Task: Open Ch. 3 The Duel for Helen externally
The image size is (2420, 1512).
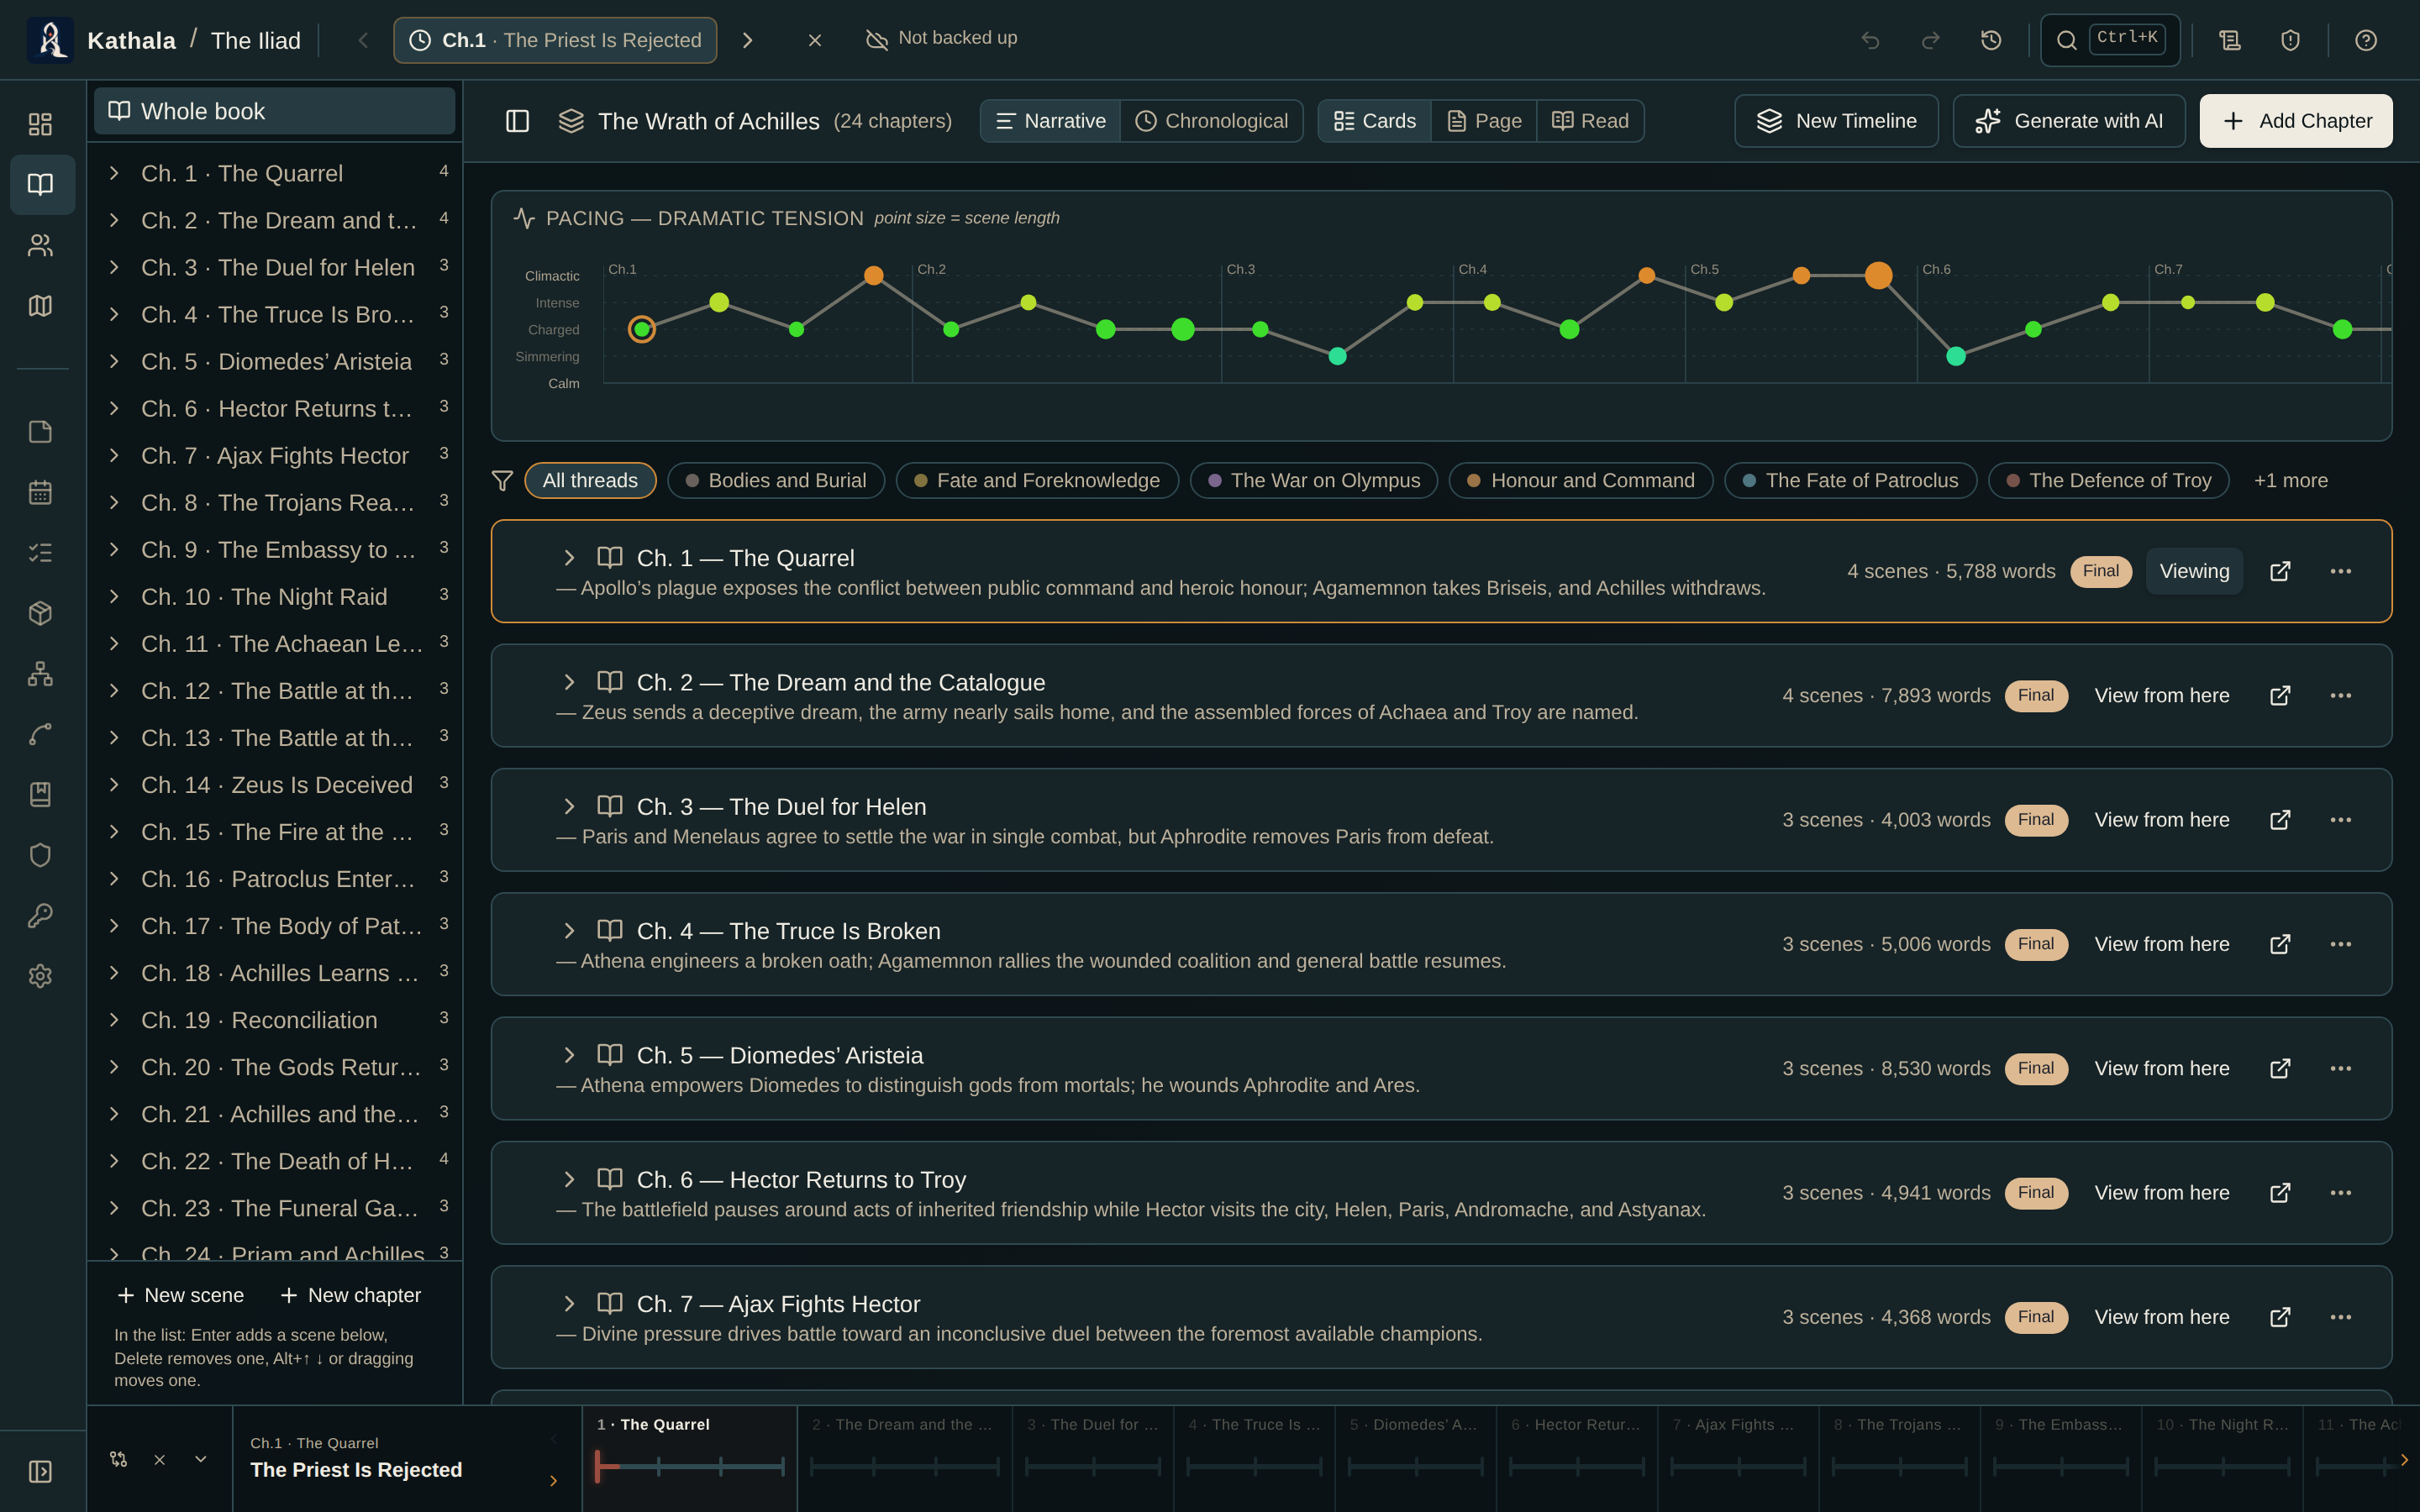Action: point(2280,820)
